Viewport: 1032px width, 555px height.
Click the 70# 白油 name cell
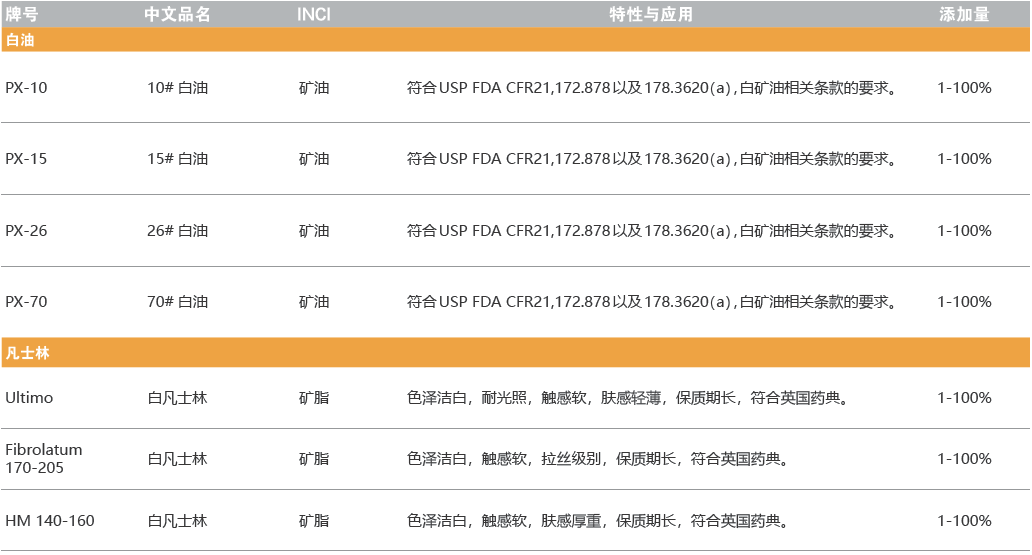[177, 302]
